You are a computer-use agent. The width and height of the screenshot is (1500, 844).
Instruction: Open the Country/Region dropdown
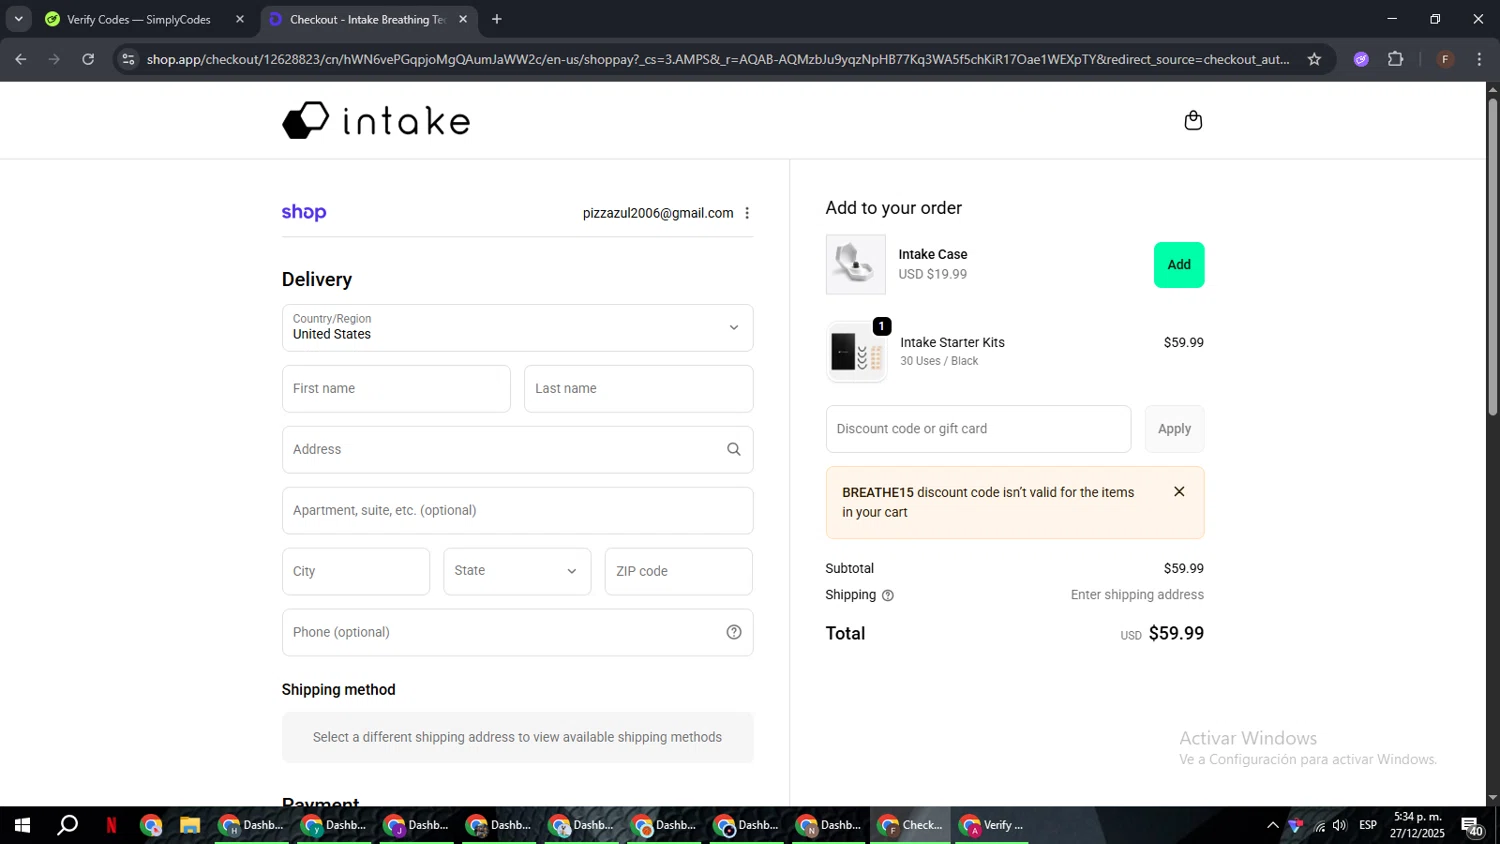click(x=517, y=328)
